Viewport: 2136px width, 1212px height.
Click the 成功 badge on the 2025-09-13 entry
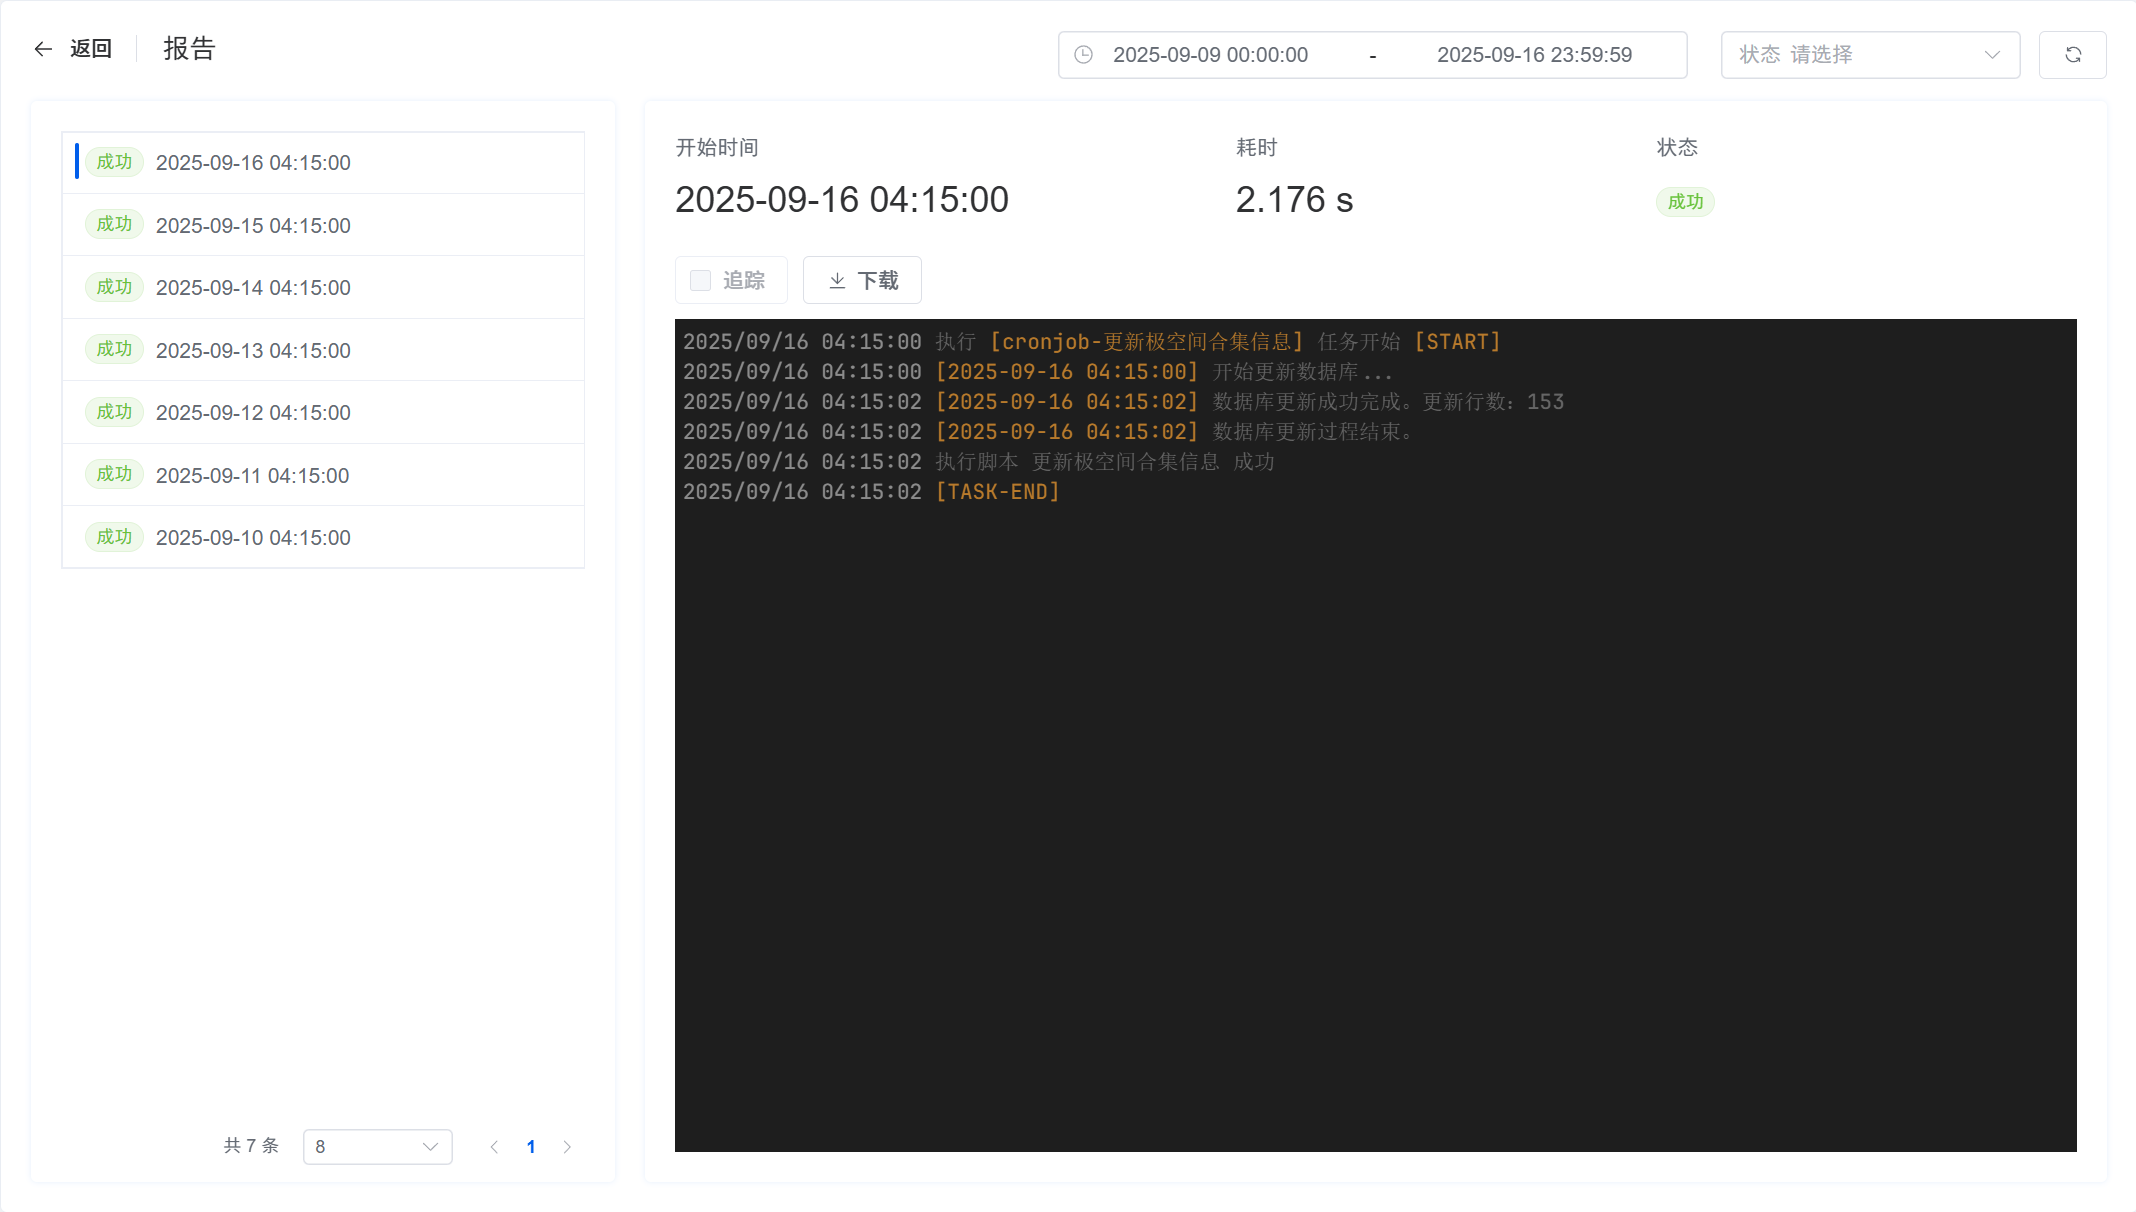coord(114,349)
